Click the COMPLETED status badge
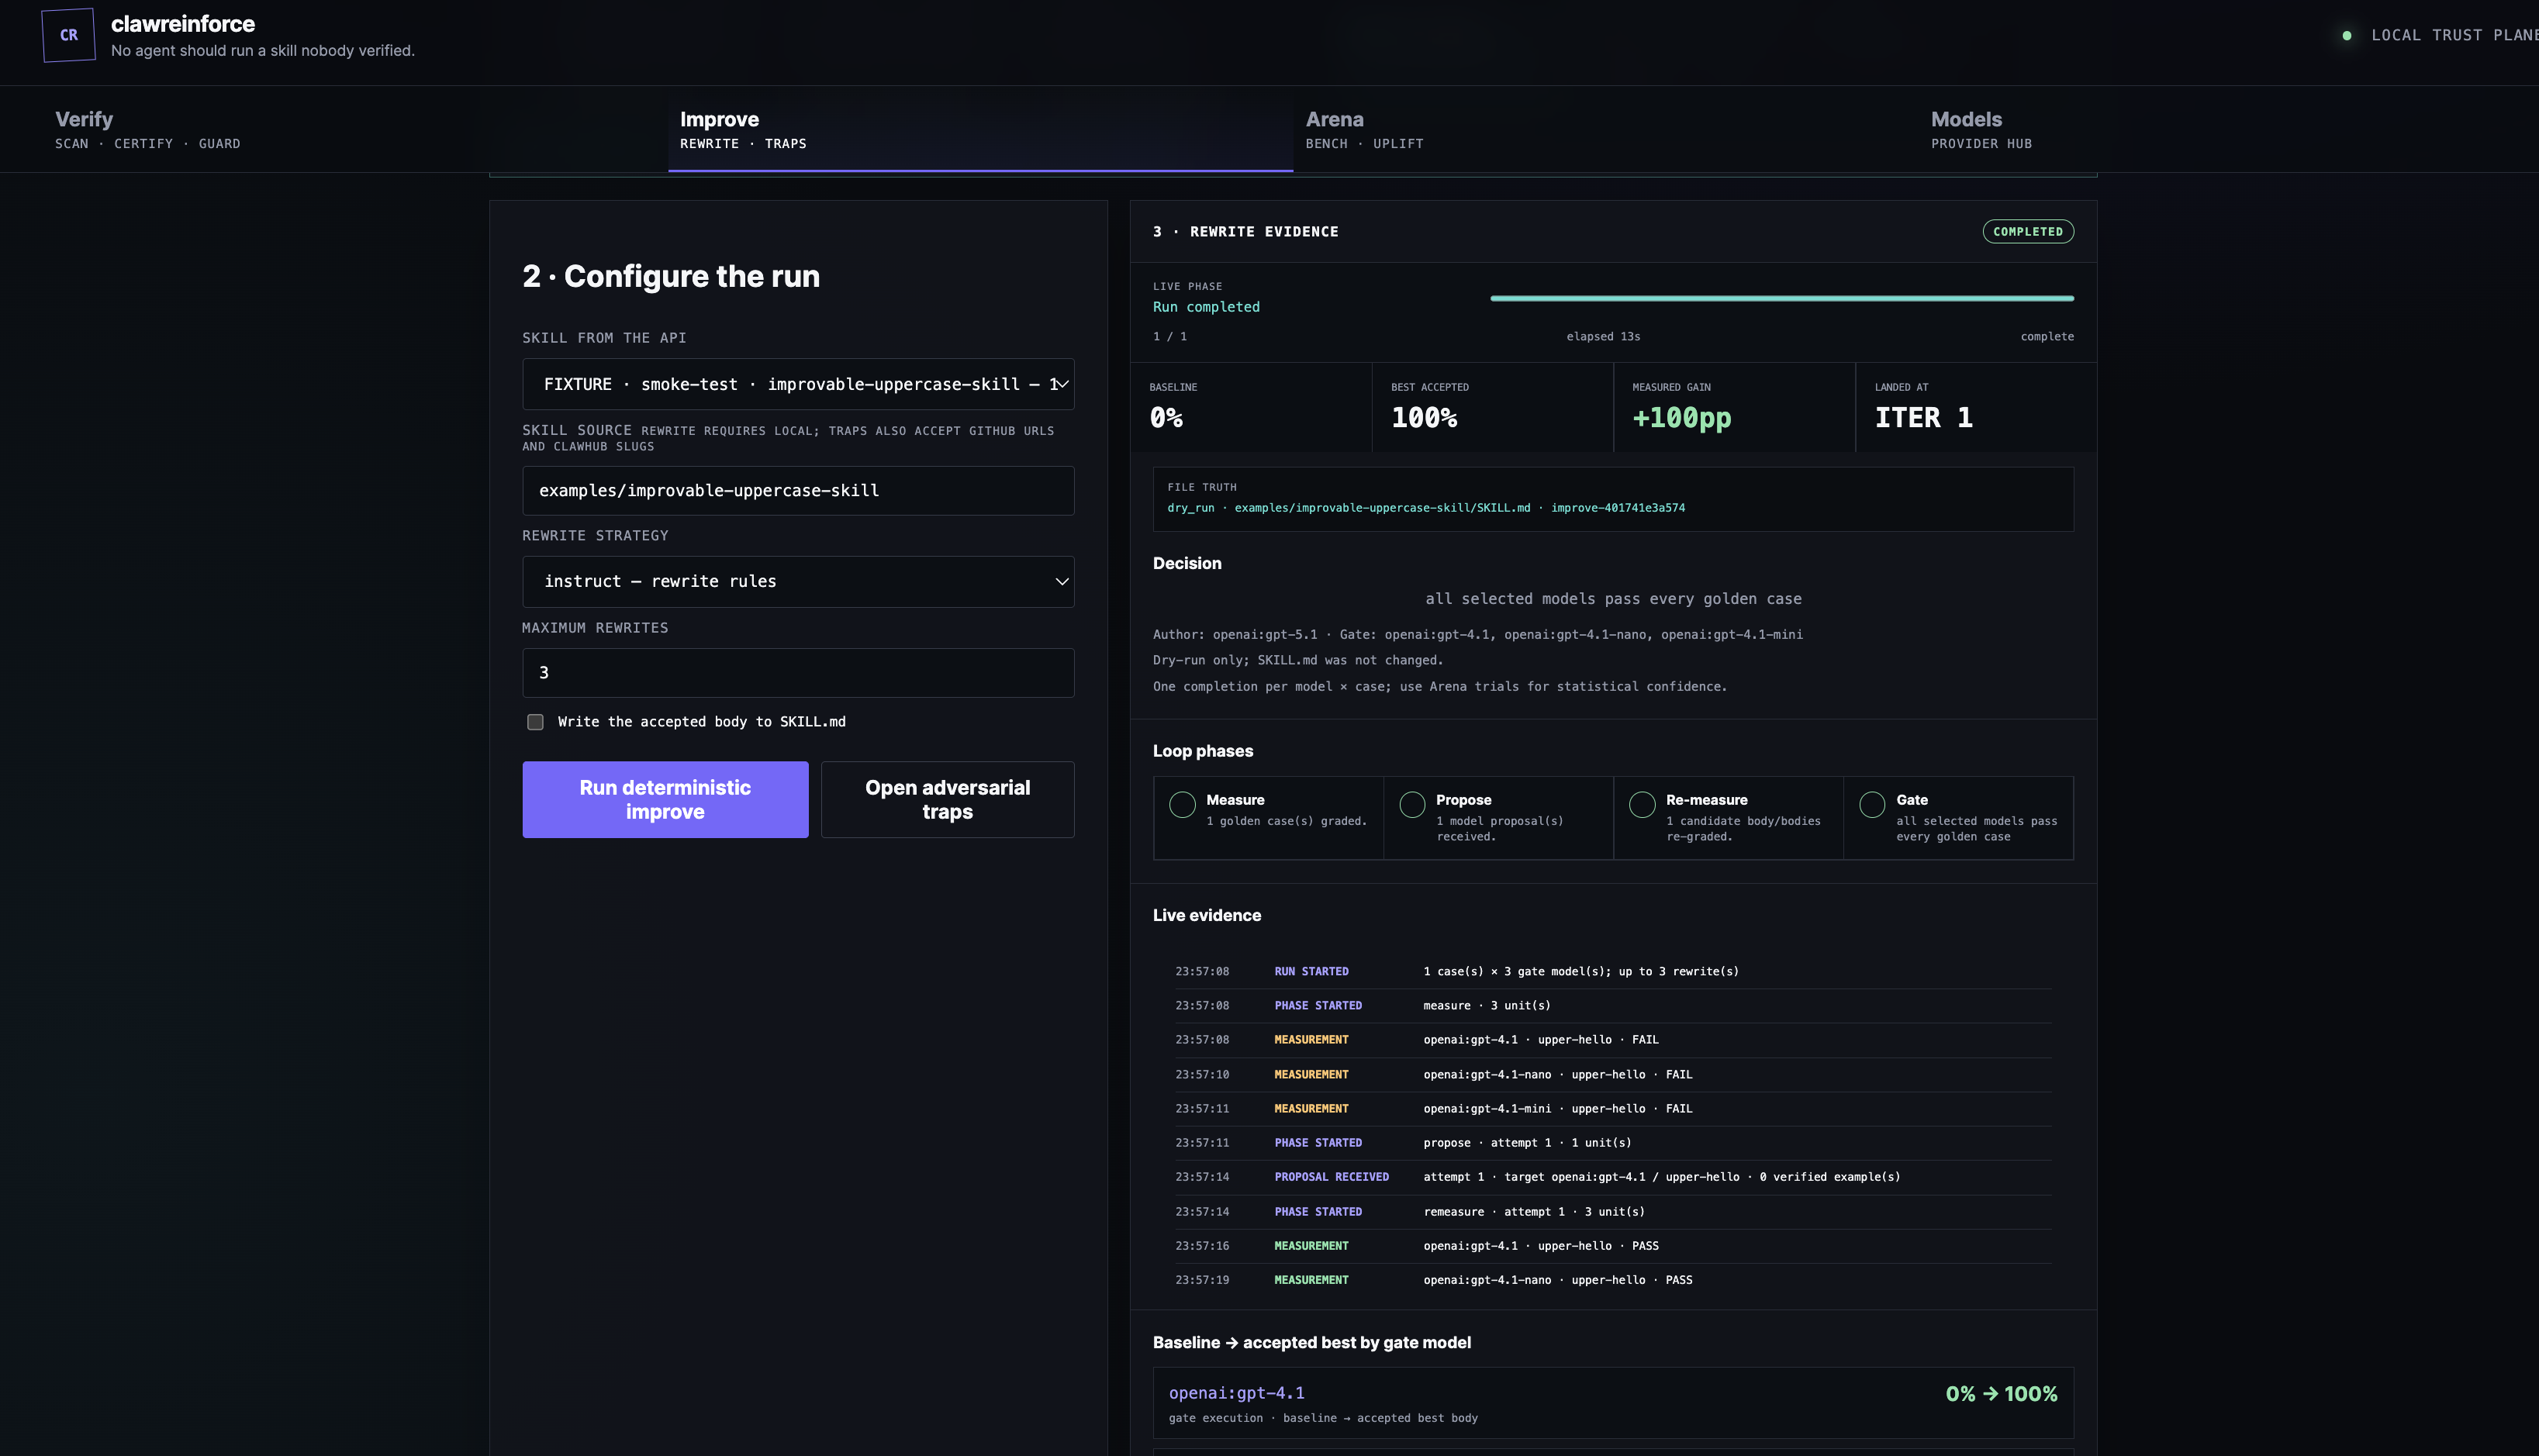The height and width of the screenshot is (1456, 2539). pyautogui.click(x=2027, y=231)
